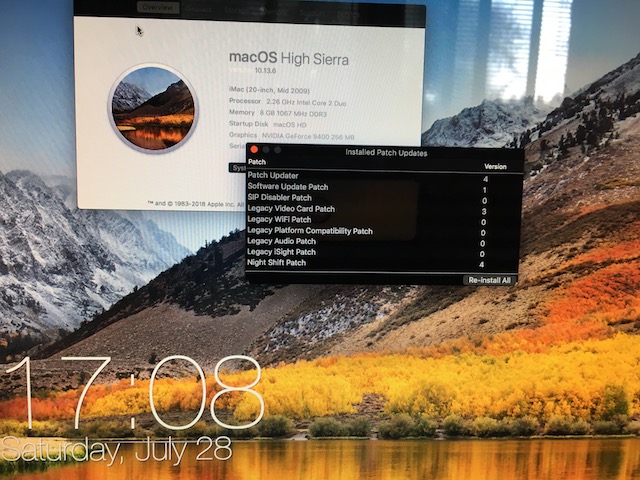Click the Version column header
This screenshot has height=480, width=640.
(495, 167)
